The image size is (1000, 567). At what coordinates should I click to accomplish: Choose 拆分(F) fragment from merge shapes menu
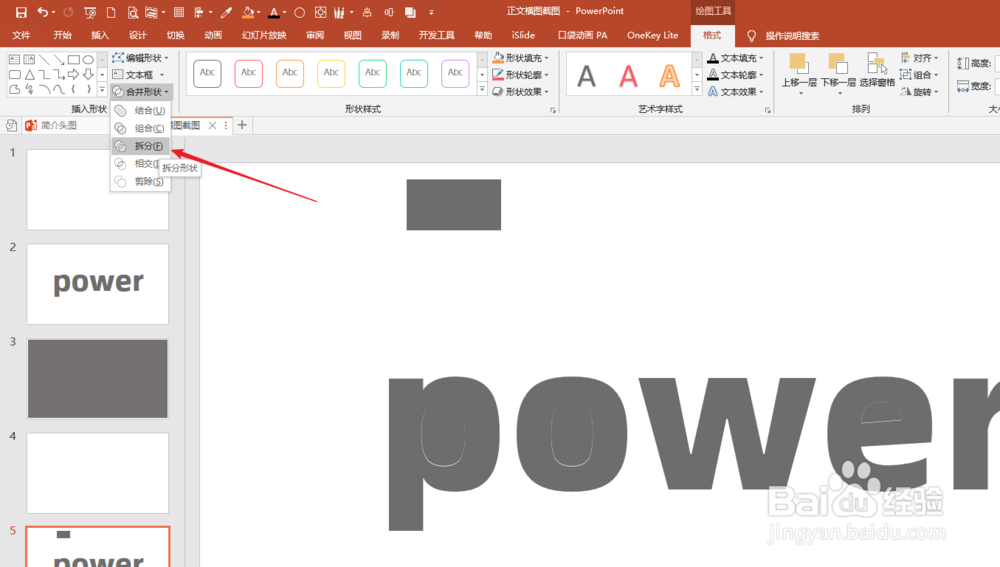(140, 146)
